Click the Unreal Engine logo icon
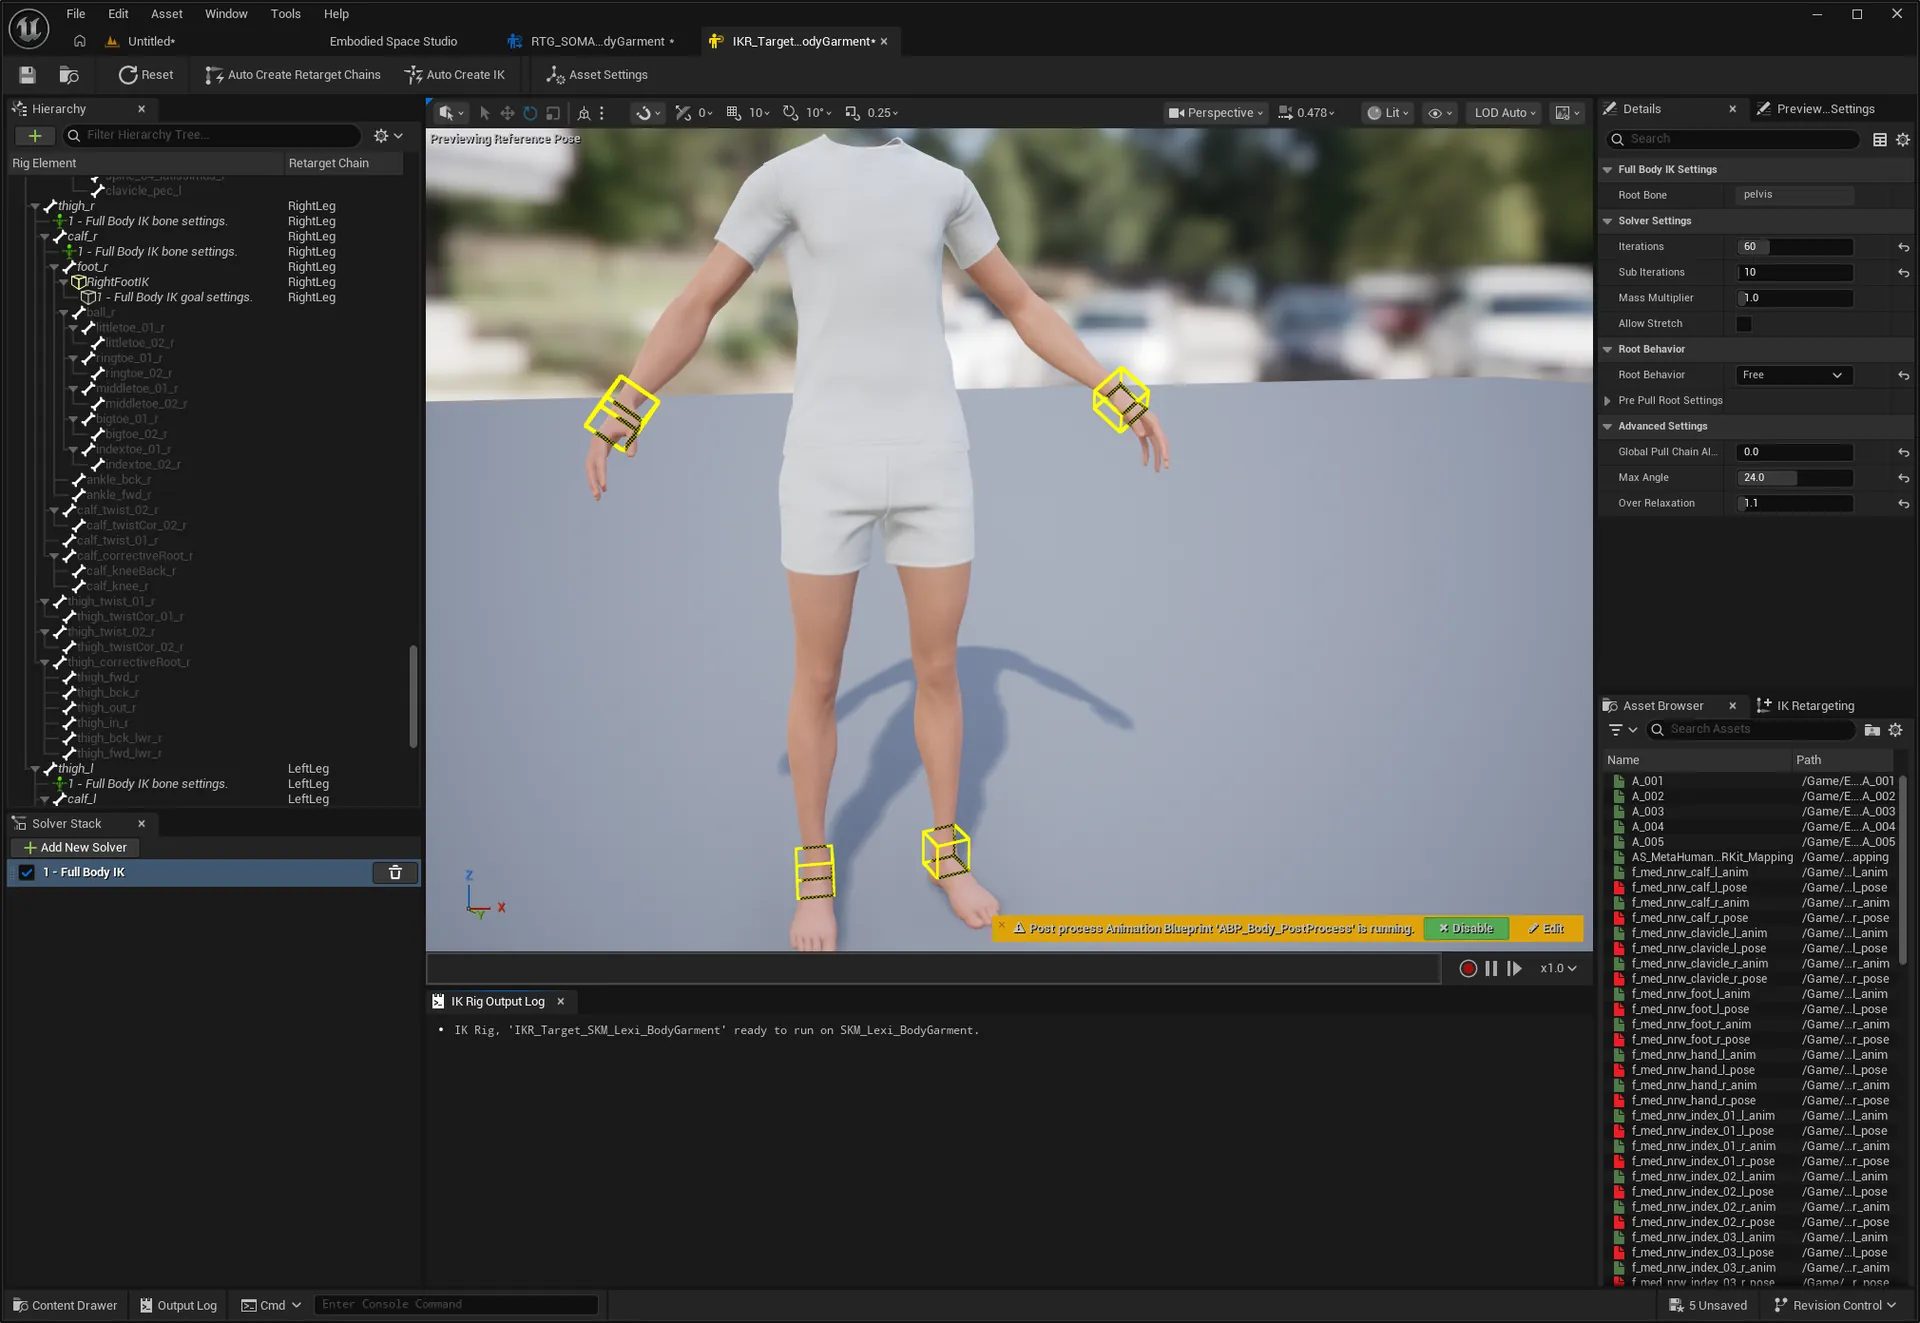 (x=28, y=28)
